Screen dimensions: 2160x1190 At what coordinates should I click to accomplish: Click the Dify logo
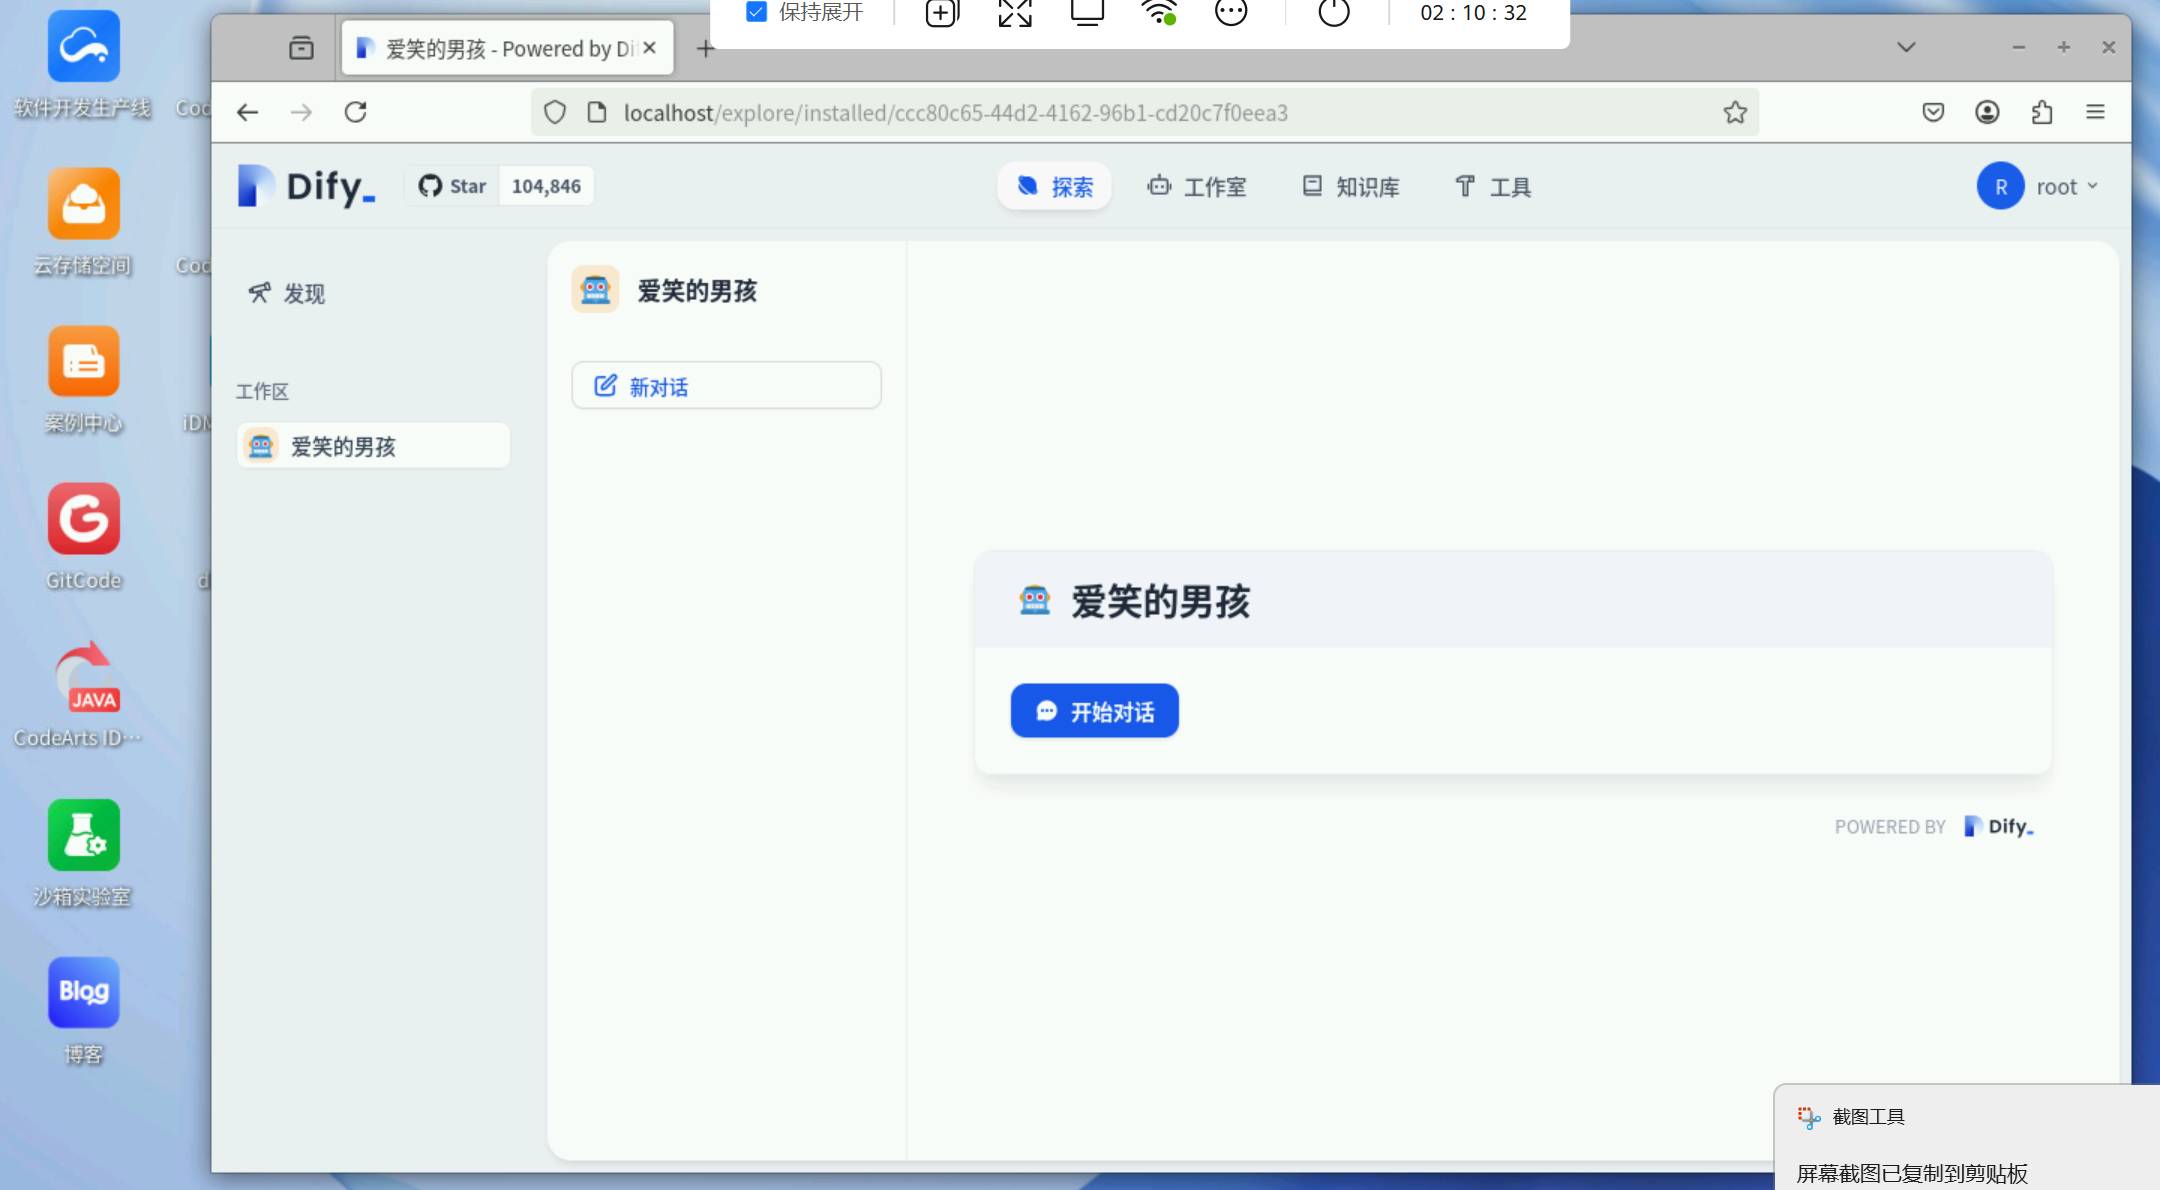pyautogui.click(x=306, y=186)
